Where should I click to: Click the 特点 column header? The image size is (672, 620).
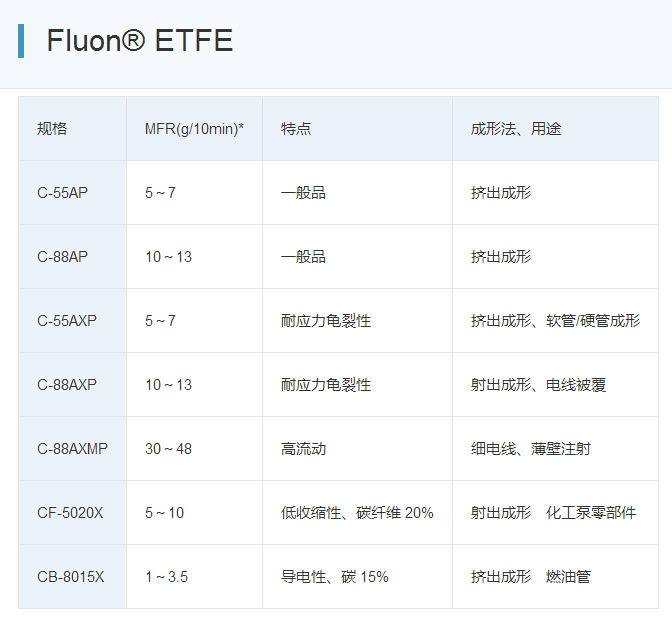[x=296, y=129]
